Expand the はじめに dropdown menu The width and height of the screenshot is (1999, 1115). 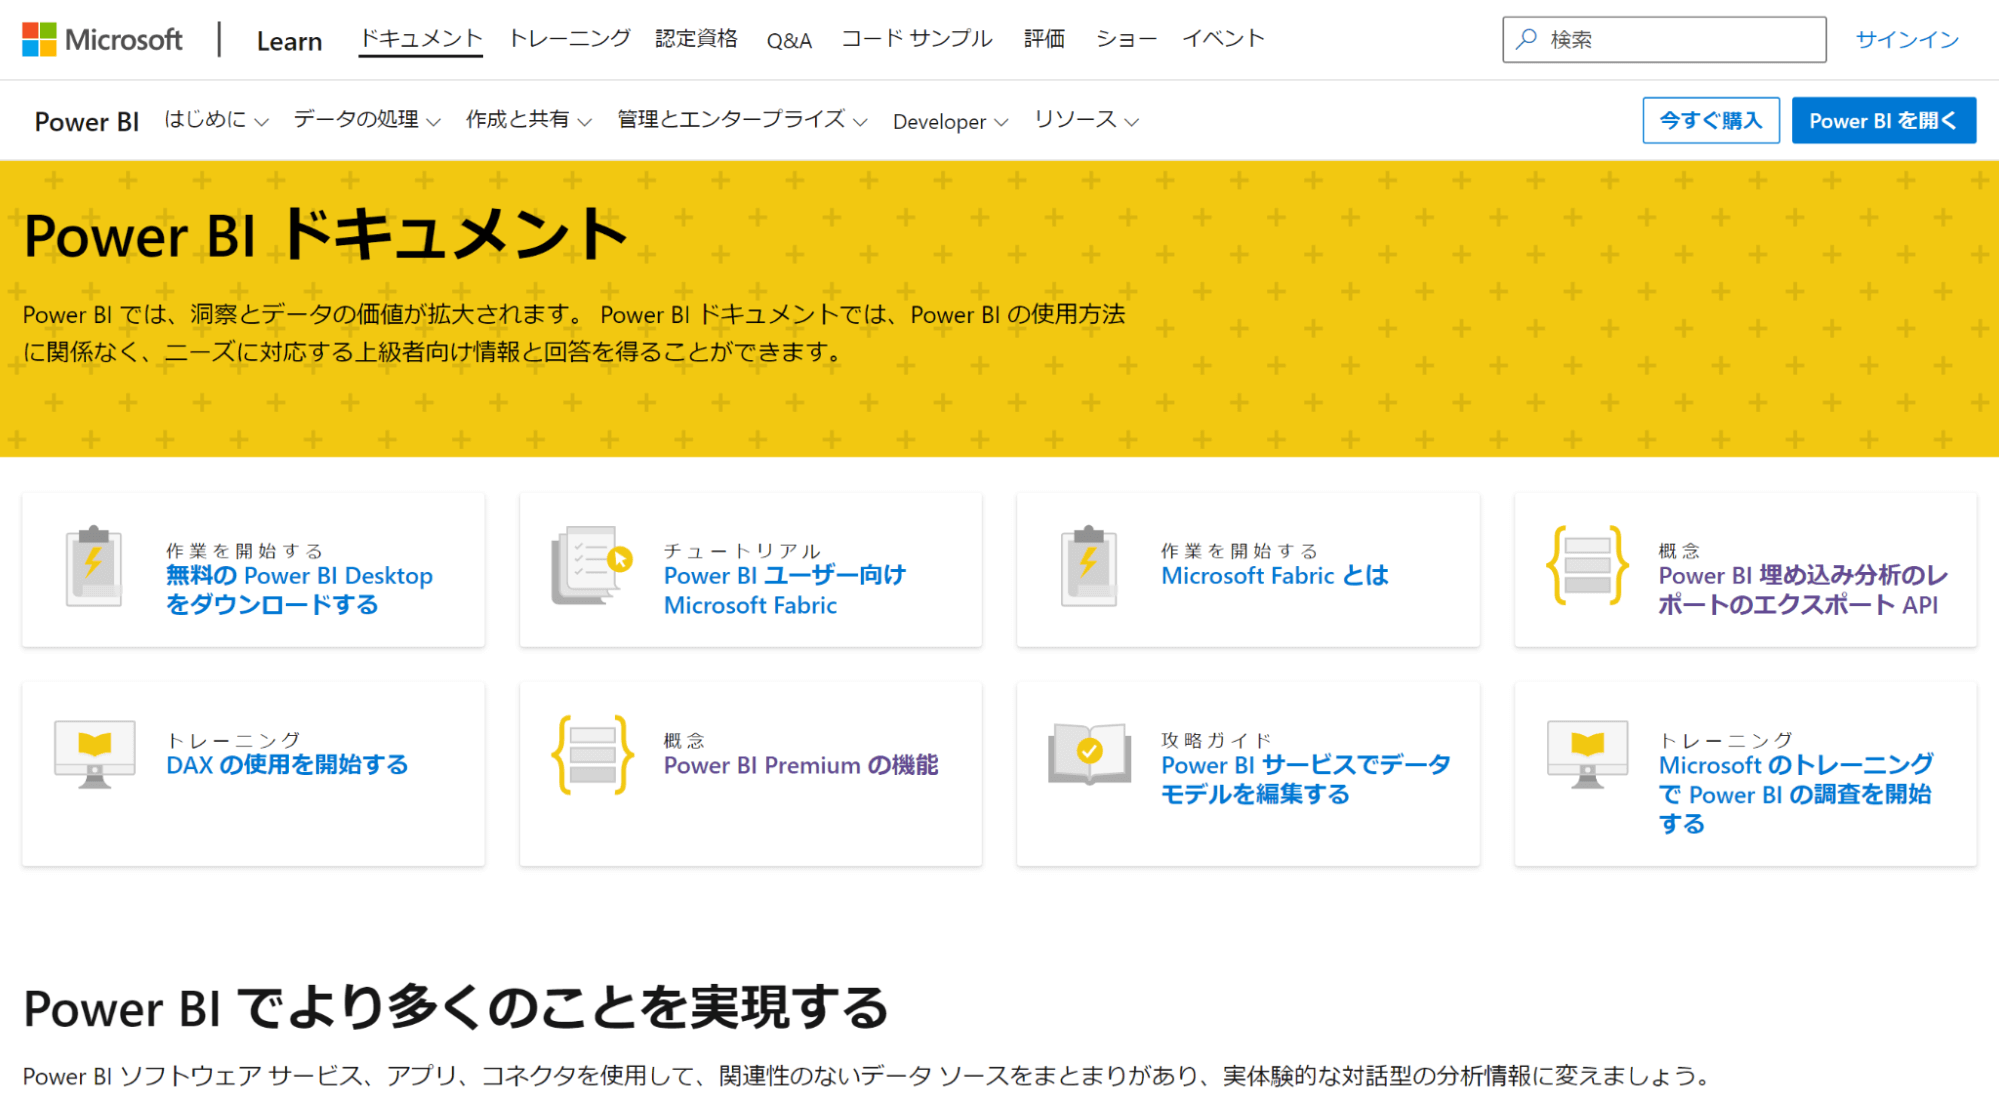pyautogui.click(x=216, y=120)
